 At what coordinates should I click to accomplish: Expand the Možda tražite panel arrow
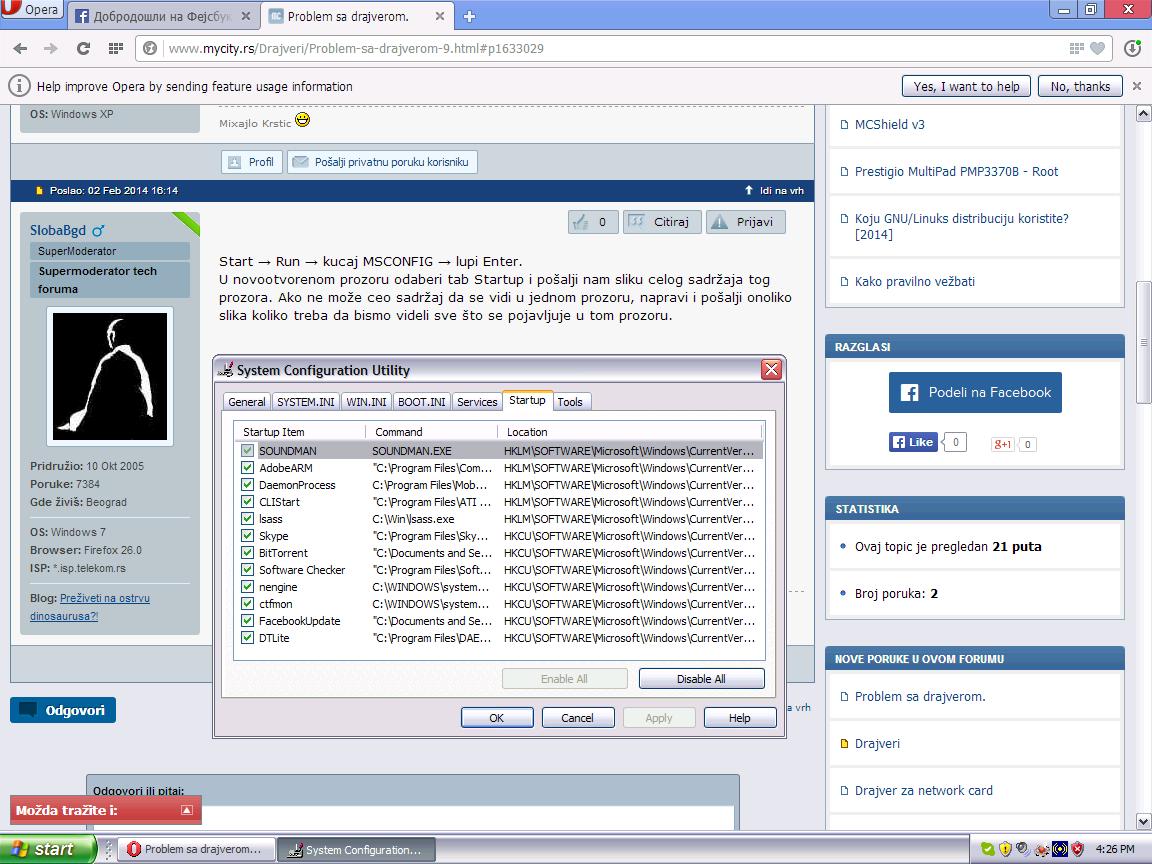187,810
